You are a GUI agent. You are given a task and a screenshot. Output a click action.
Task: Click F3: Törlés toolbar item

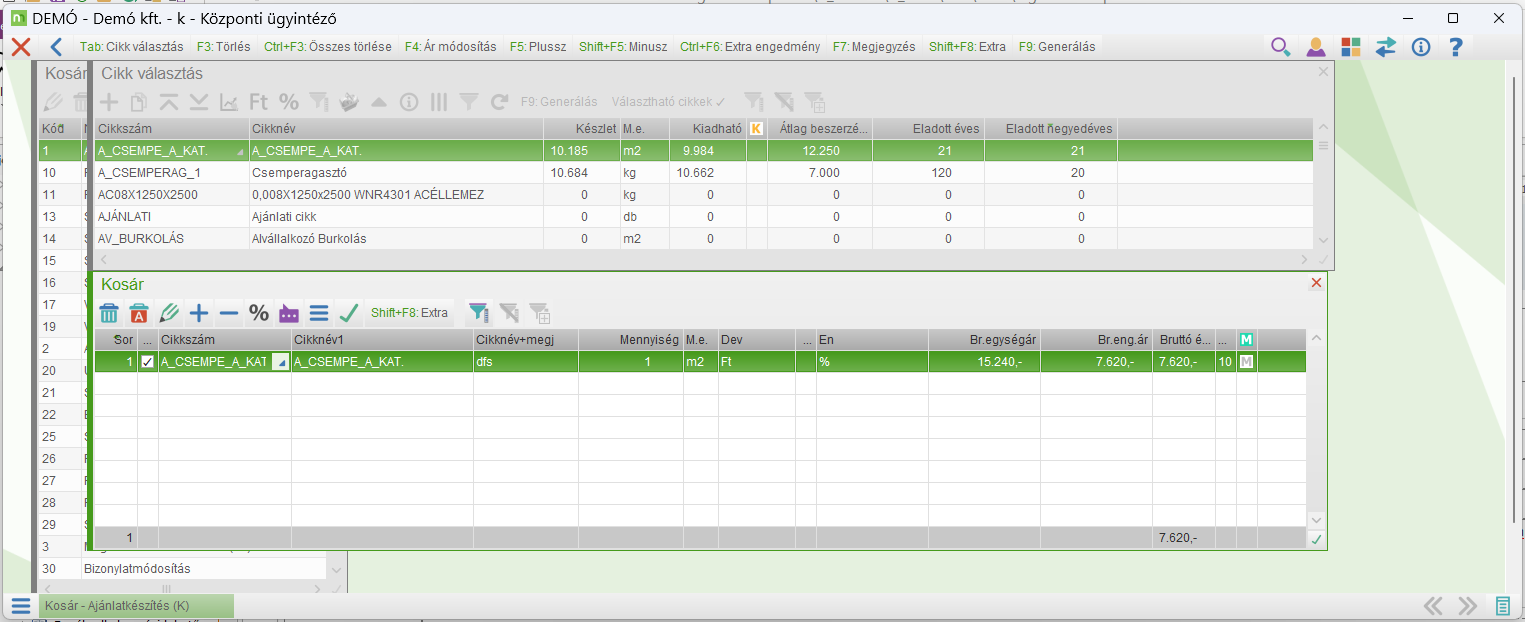tap(223, 46)
